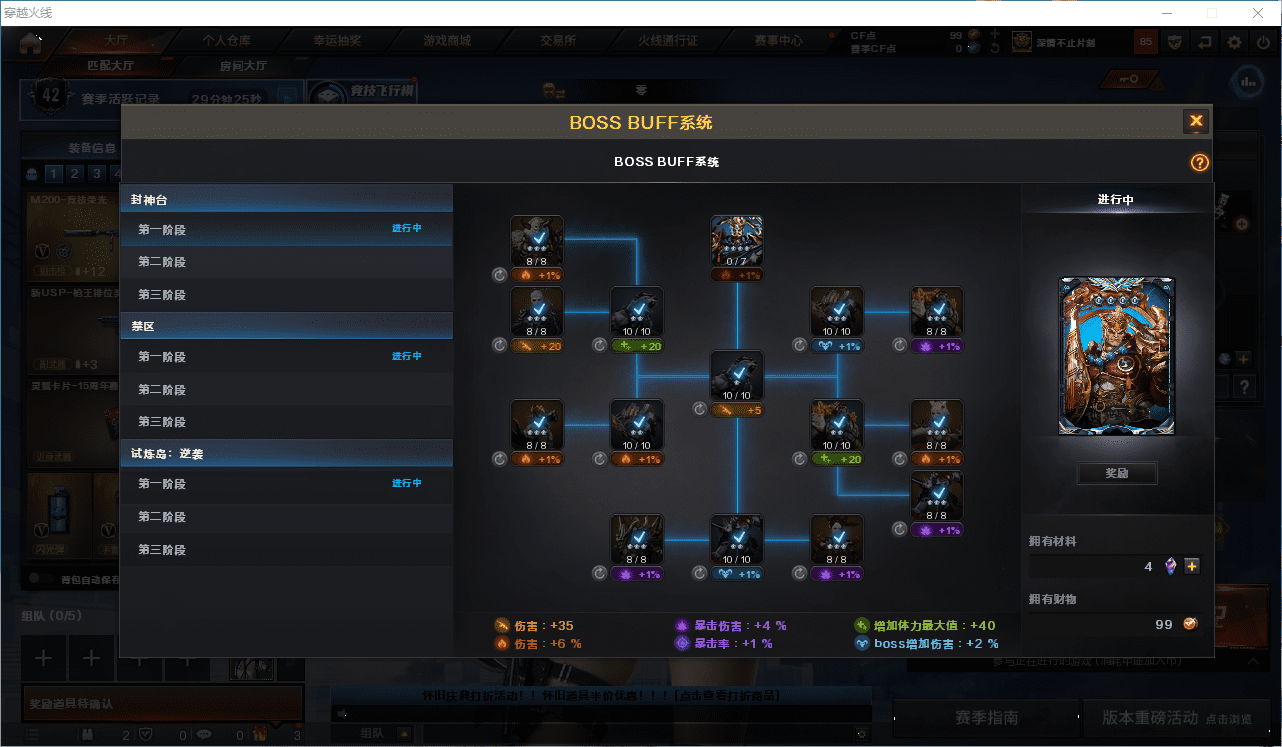Expand the 禁区 category header

[x=286, y=326]
